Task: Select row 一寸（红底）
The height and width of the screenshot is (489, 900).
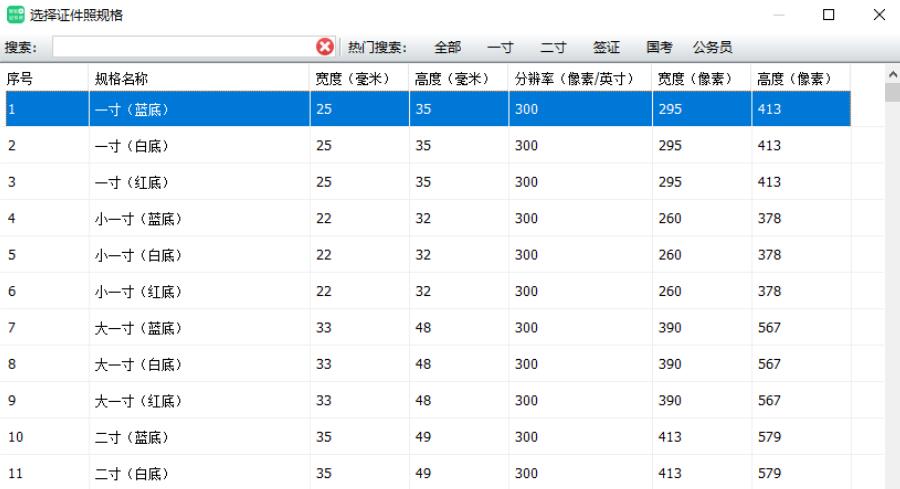Action: tap(428, 182)
